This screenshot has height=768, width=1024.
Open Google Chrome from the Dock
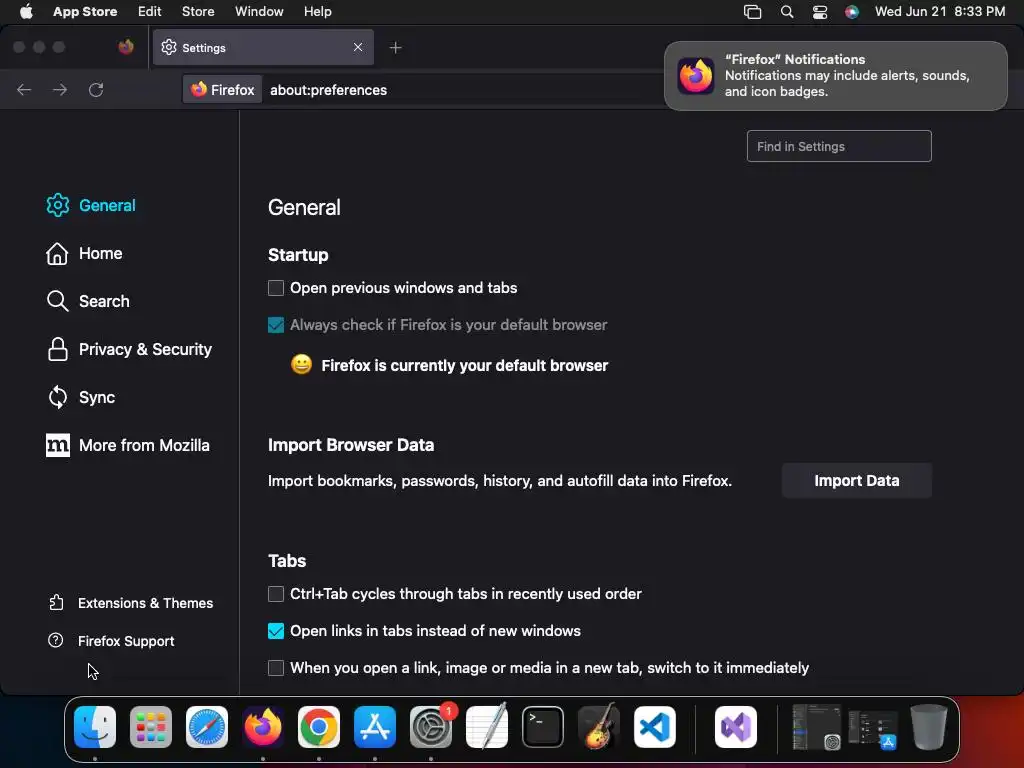[x=319, y=726]
